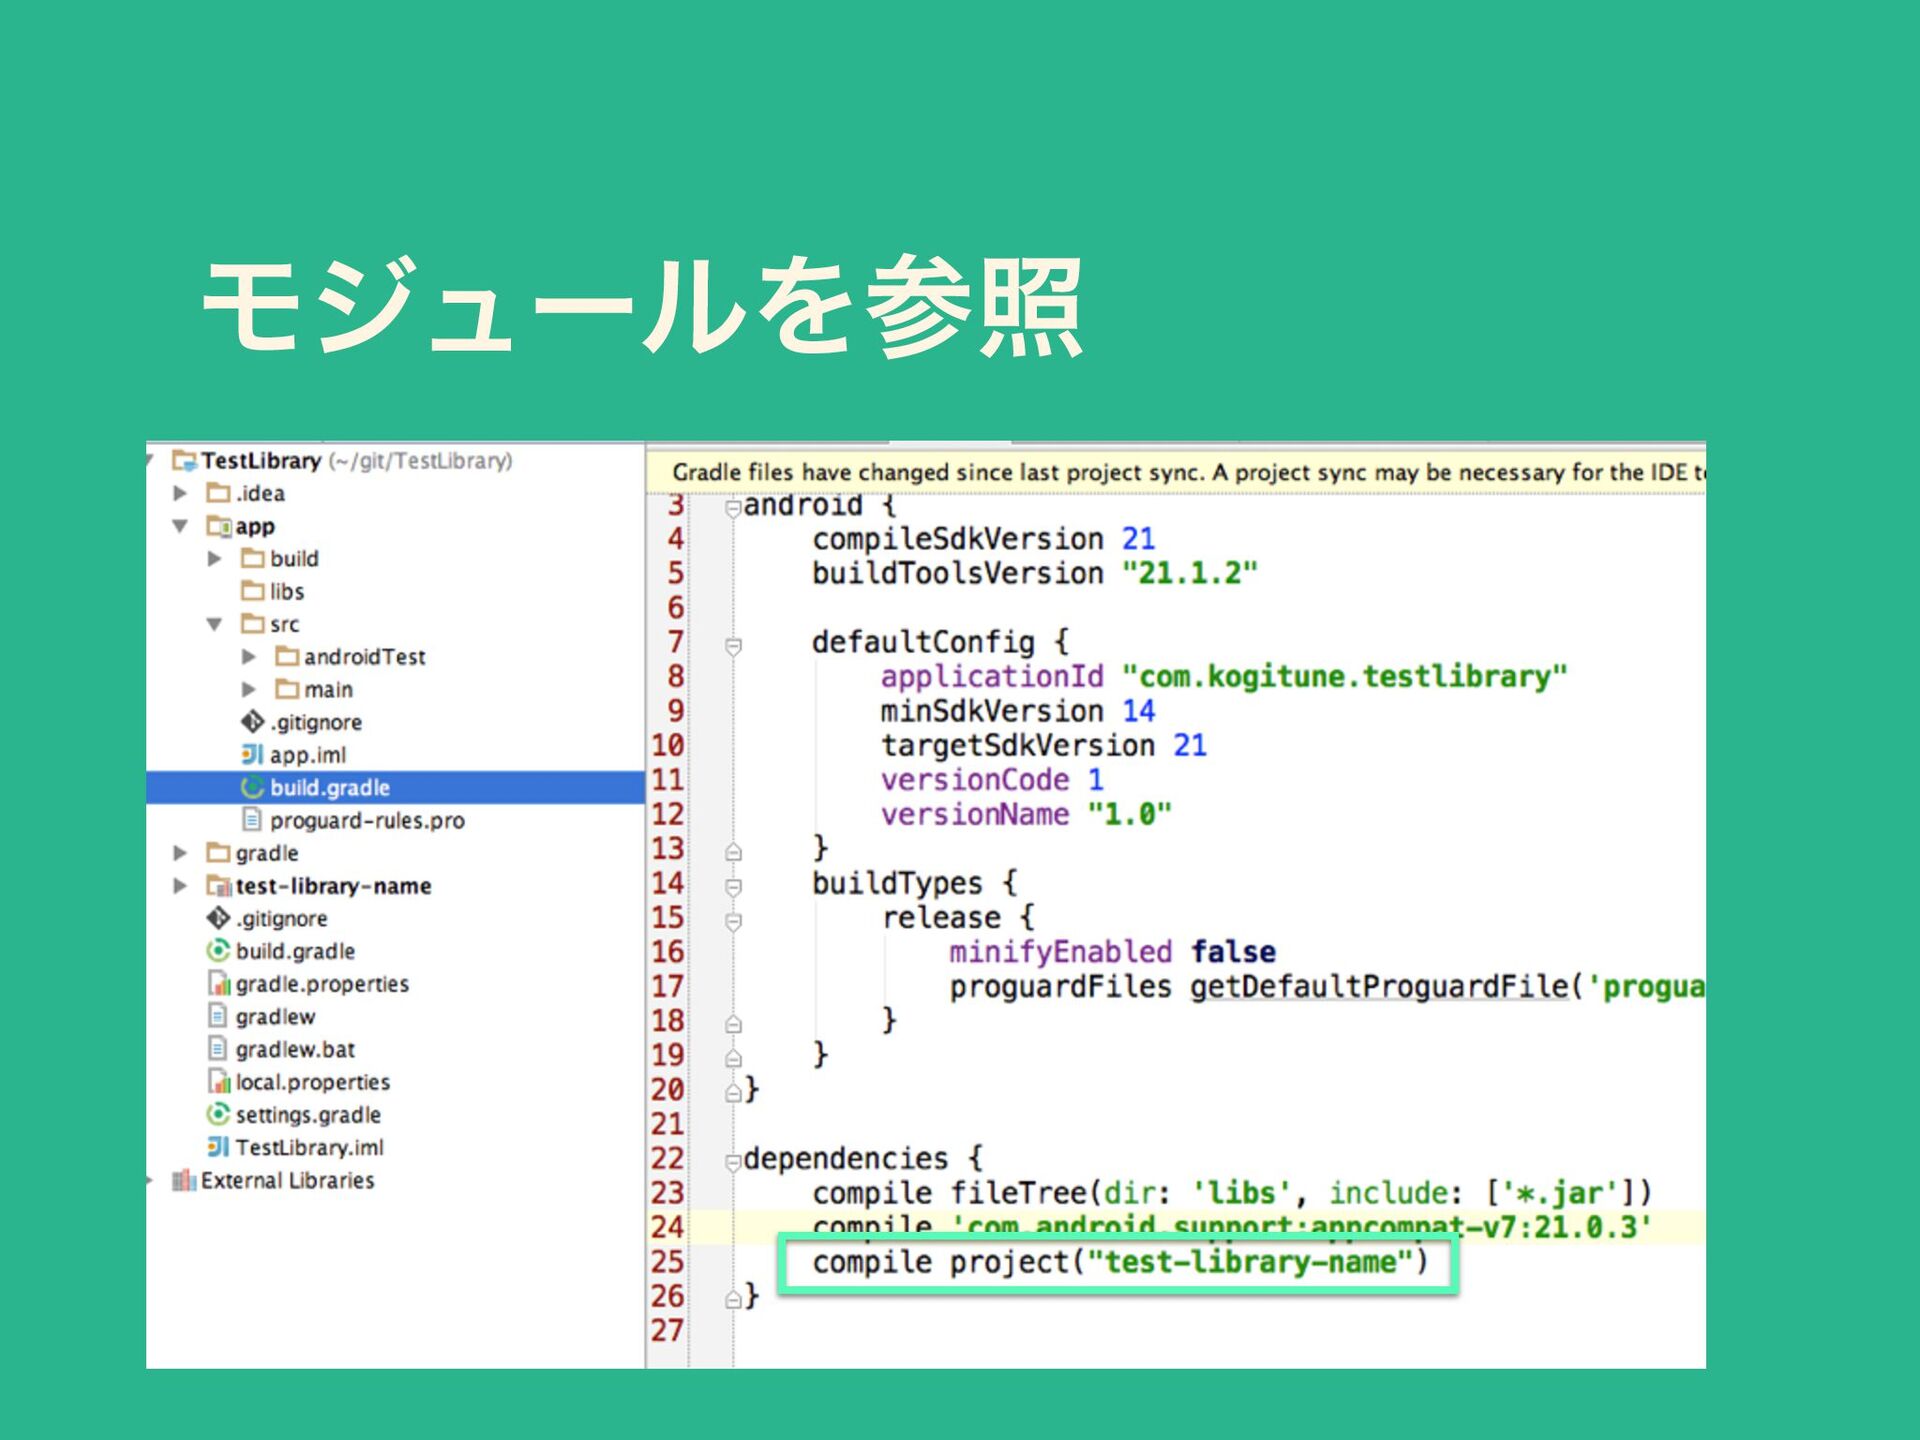
Task: Select proguard-rules.pro in project tree
Action: 367,821
